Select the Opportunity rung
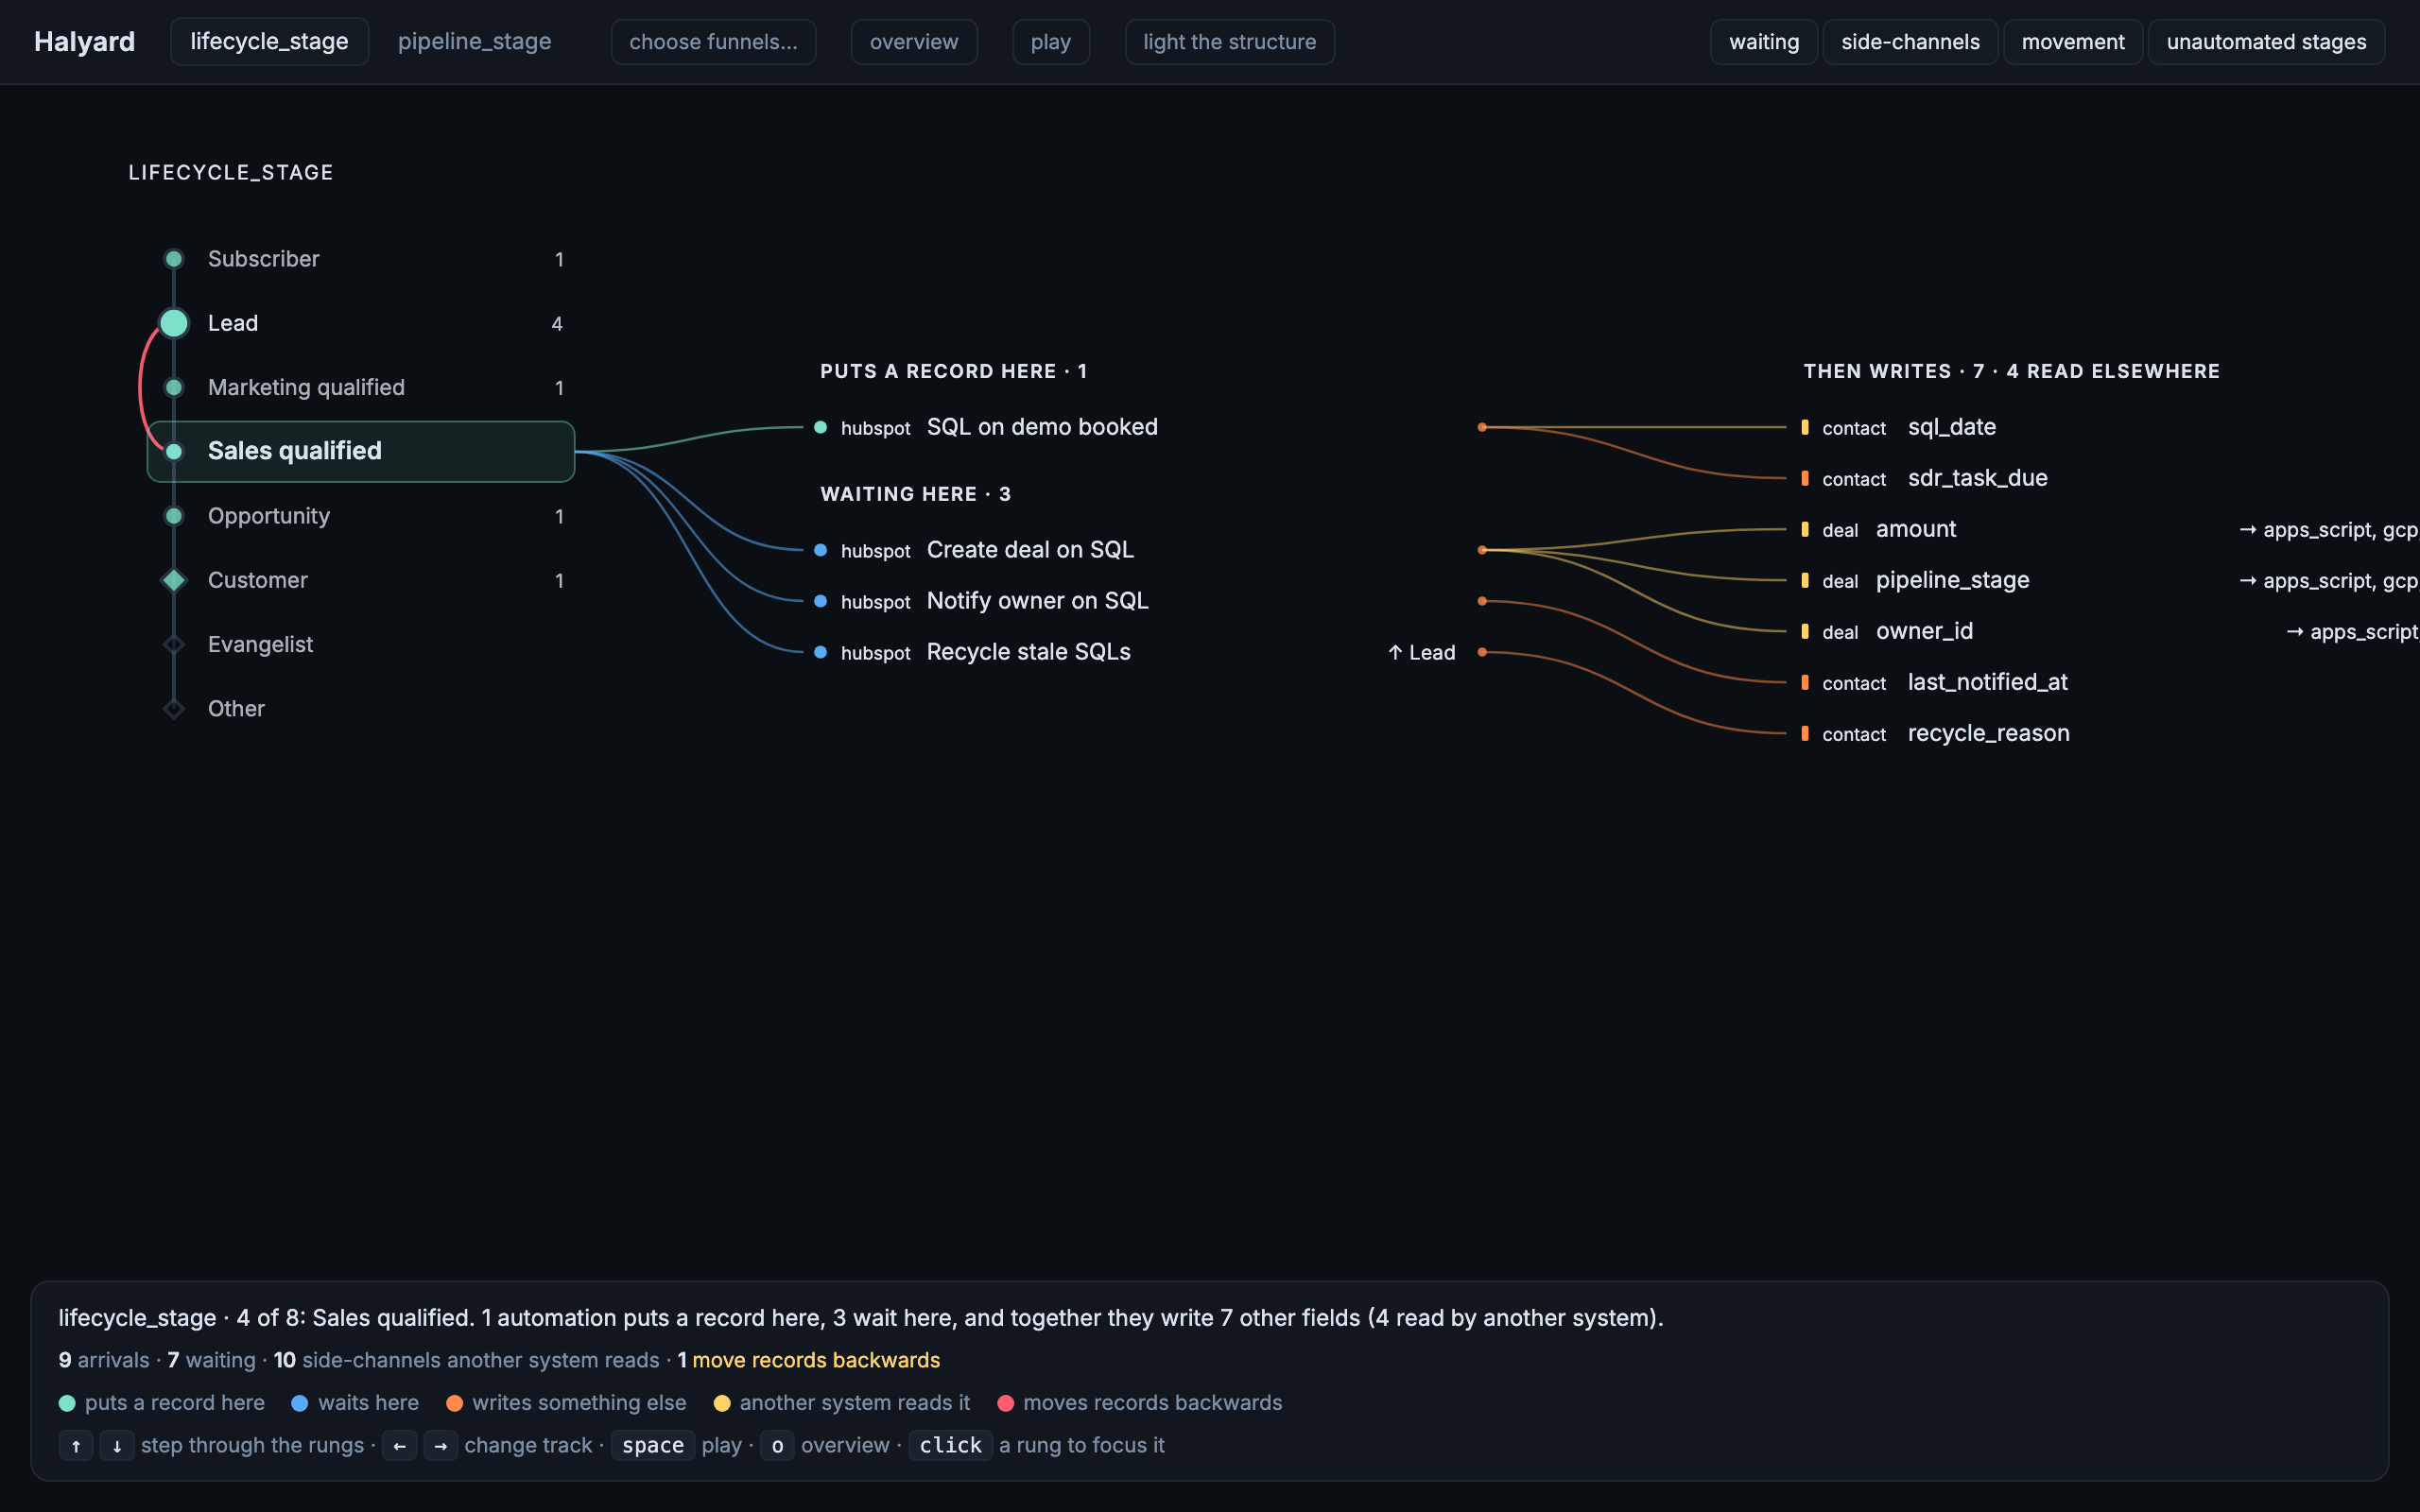This screenshot has width=2420, height=1512. 361,516
